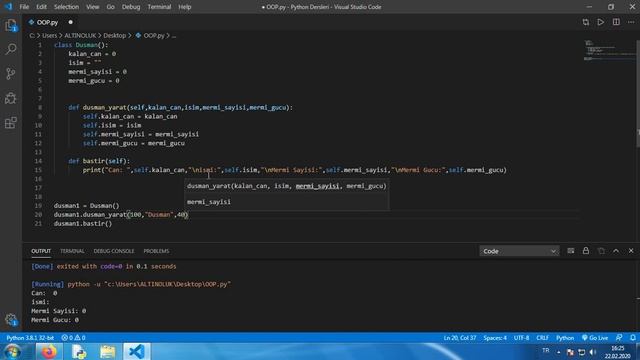Viewport: 640px width, 360px height.
Task: Clear the output panel
Action: point(571,251)
